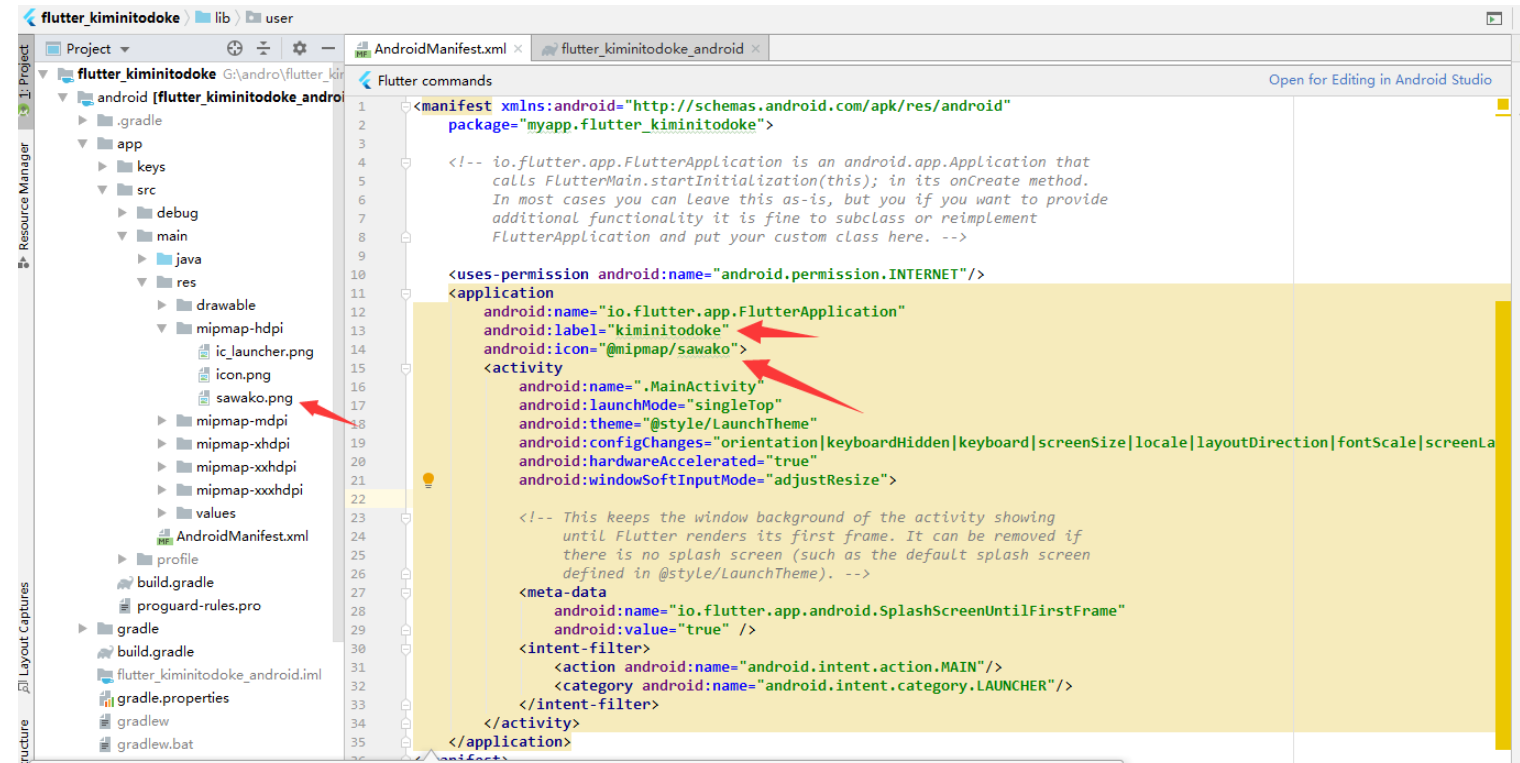The width and height of the screenshot is (1520, 763).
Task: Fold the manifest tag at line 1
Action: tap(405, 106)
